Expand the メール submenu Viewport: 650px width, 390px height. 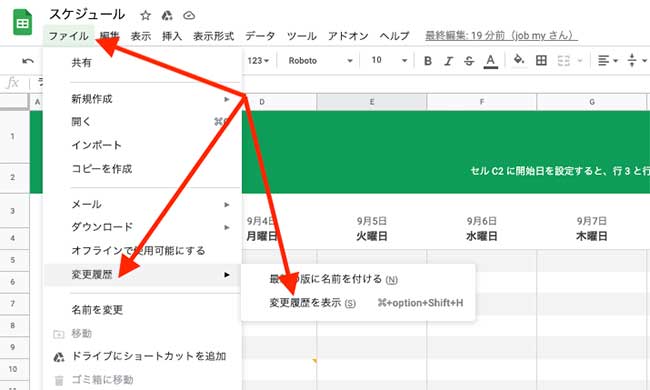(x=142, y=204)
